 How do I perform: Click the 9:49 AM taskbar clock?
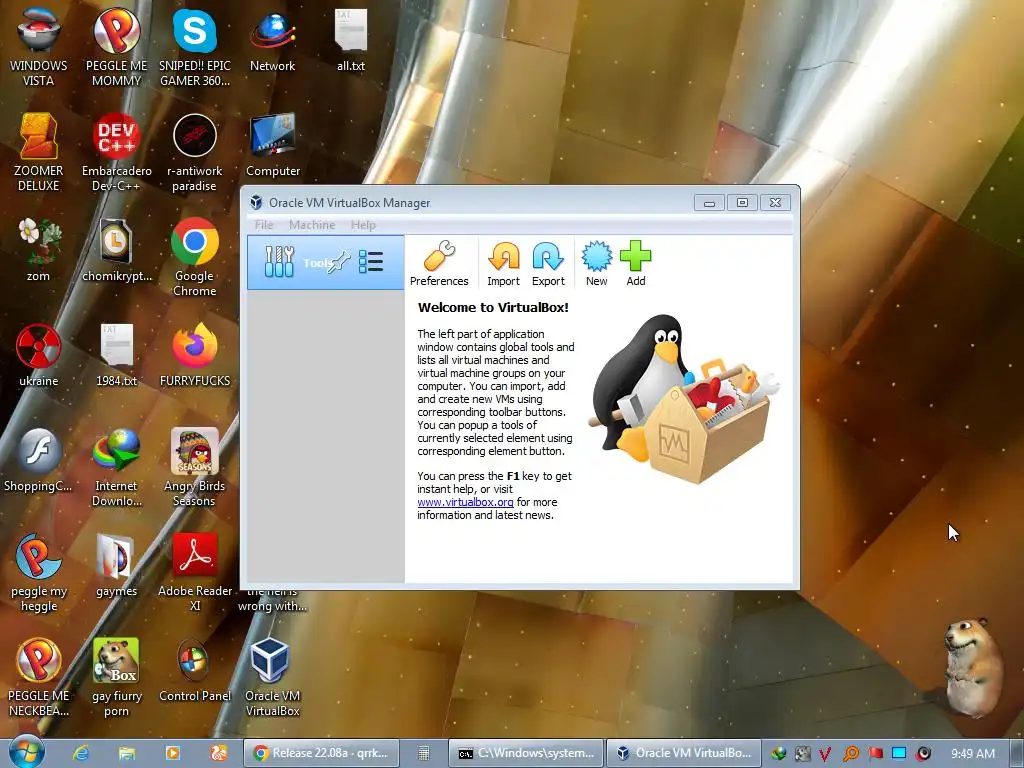972,754
